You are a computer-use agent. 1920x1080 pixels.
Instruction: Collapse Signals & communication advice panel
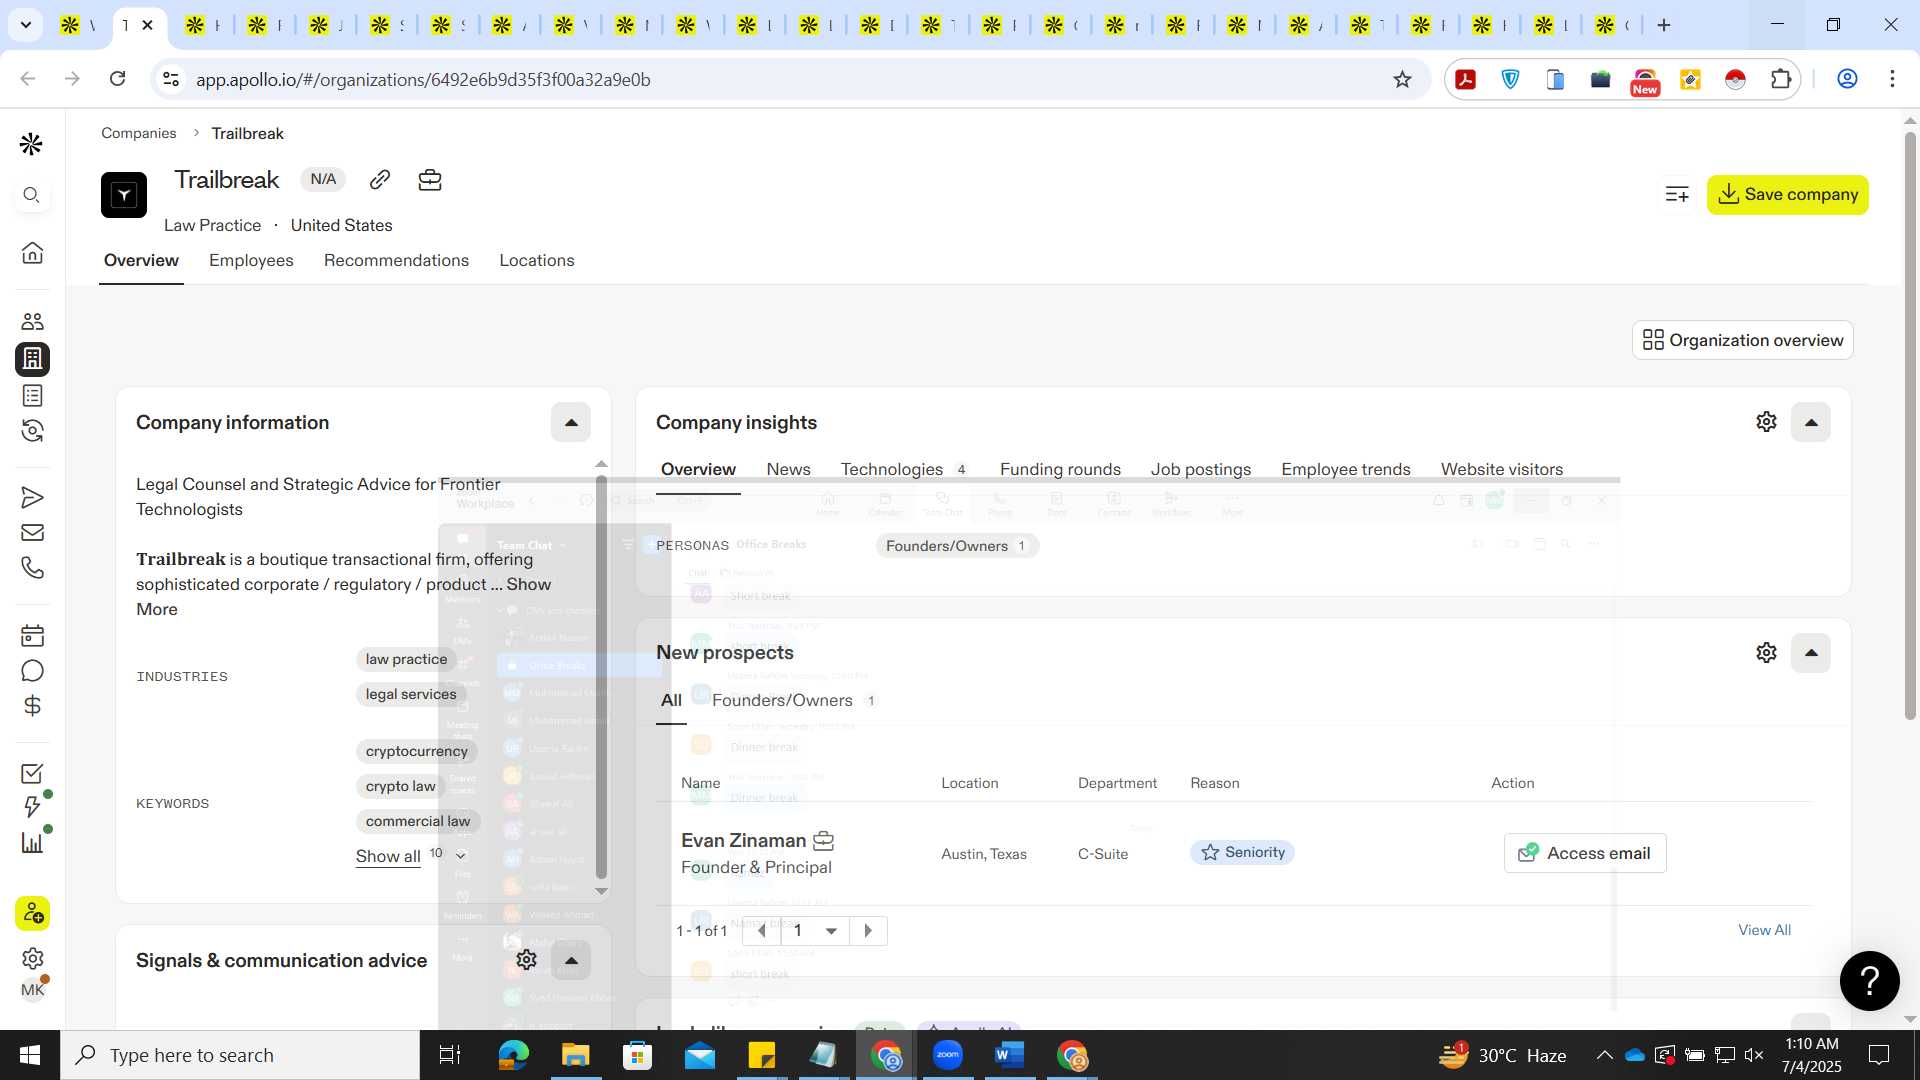click(x=571, y=960)
